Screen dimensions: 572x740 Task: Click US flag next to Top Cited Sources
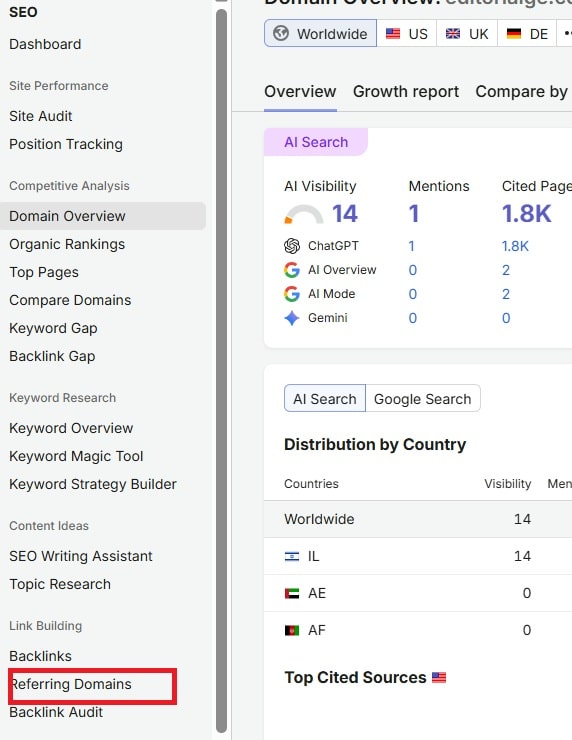[439, 678]
